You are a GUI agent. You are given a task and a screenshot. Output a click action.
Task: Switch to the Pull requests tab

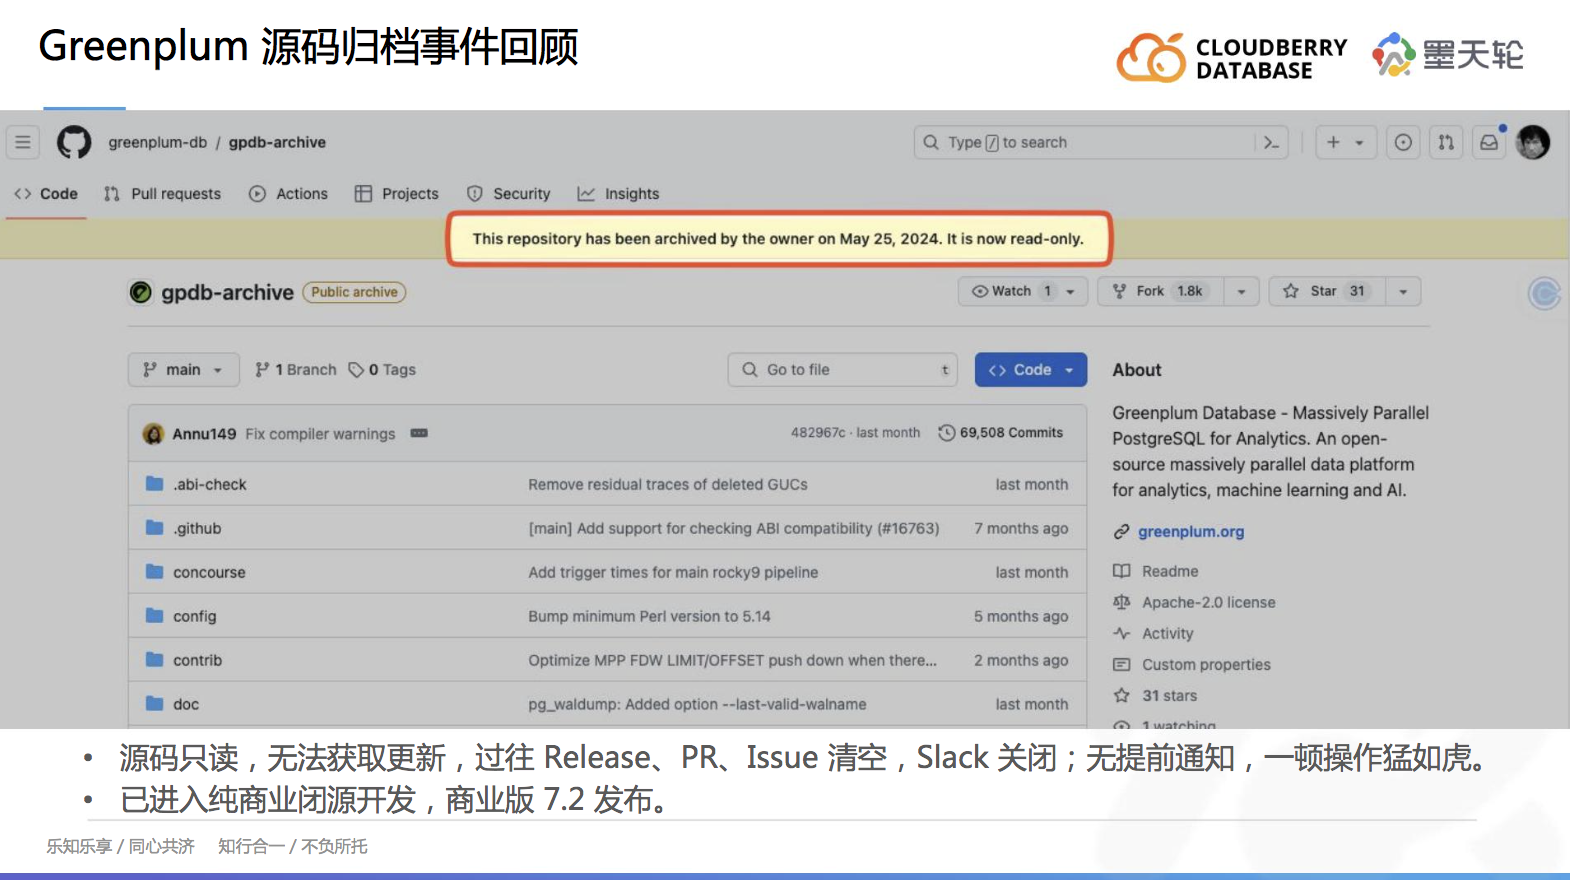coord(162,194)
